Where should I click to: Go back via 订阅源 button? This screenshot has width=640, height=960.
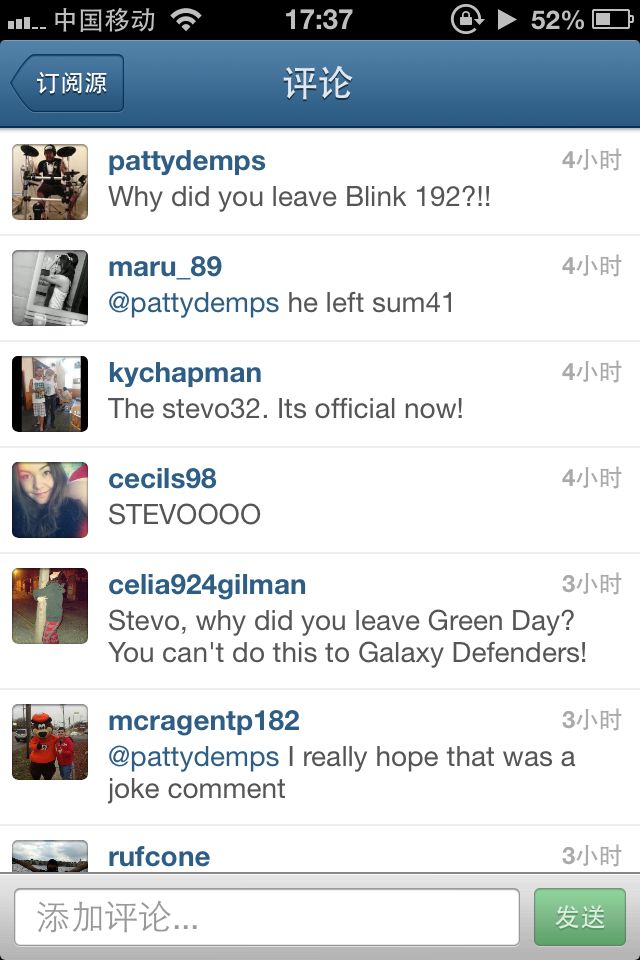(x=67, y=83)
